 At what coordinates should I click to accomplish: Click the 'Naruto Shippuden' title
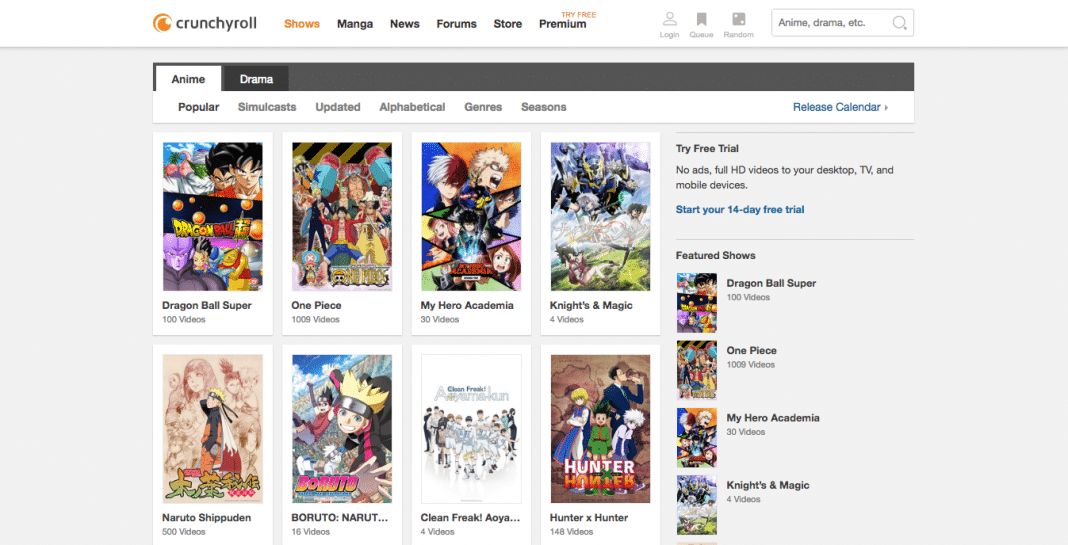[x=206, y=518]
